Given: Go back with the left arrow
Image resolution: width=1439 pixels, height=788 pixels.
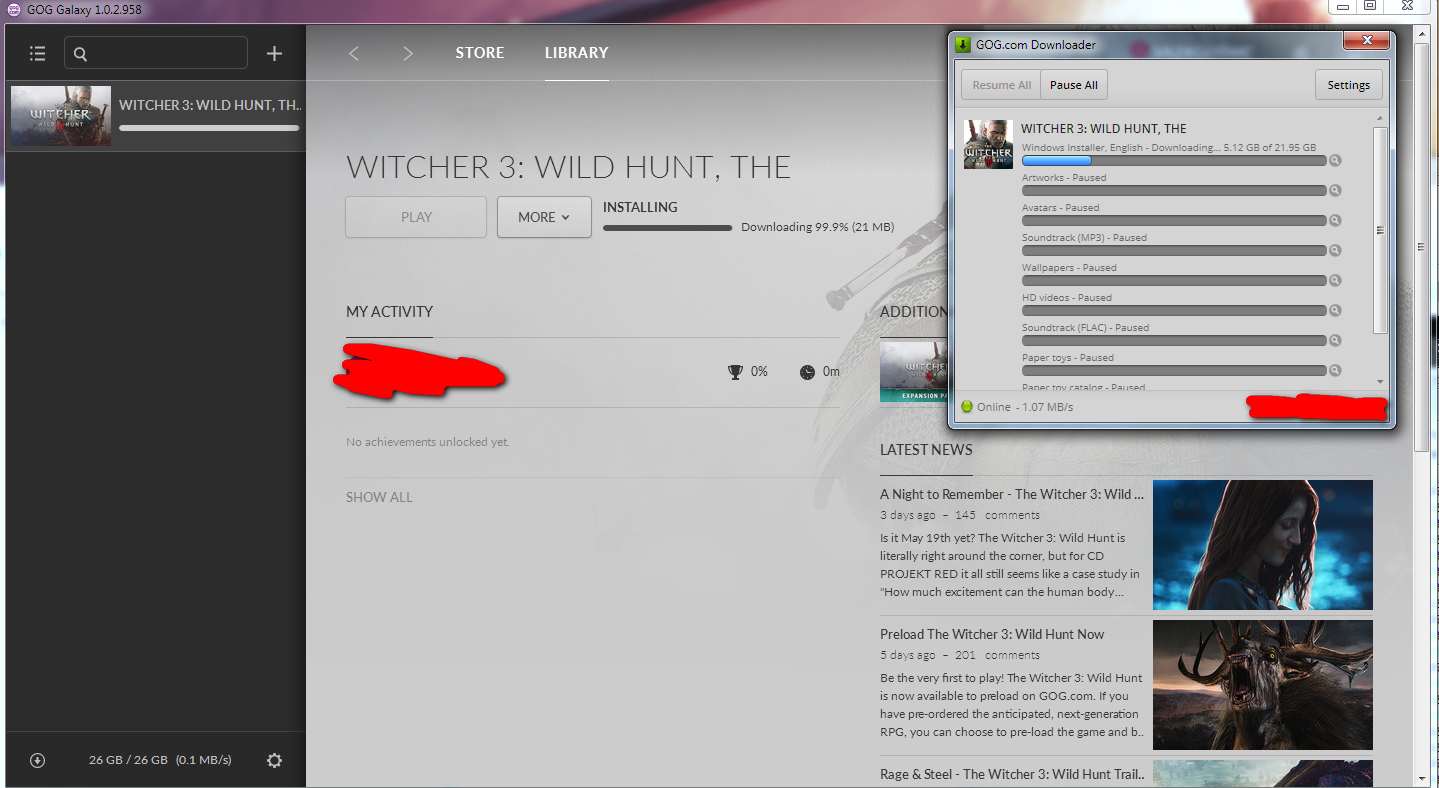Looking at the screenshot, I should tap(353, 53).
